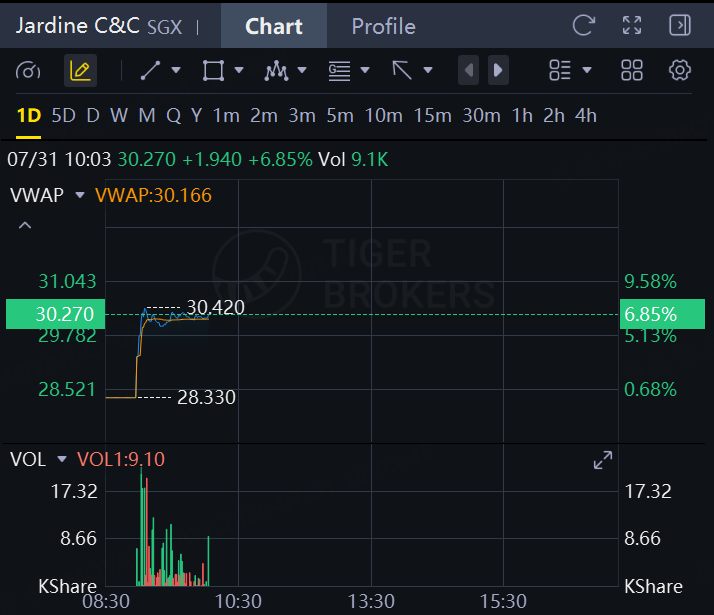Select the rectangle shape tool
This screenshot has width=714, height=615.
213,71
